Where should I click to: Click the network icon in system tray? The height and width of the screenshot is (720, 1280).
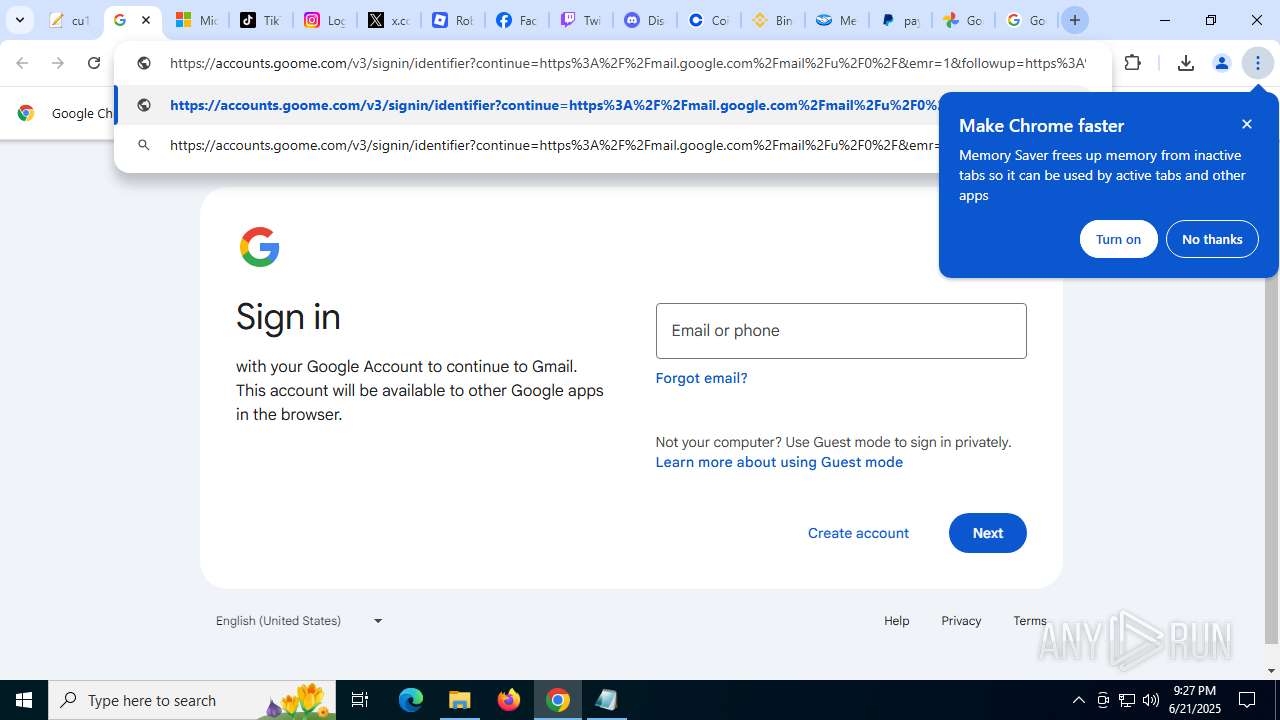coord(1127,700)
